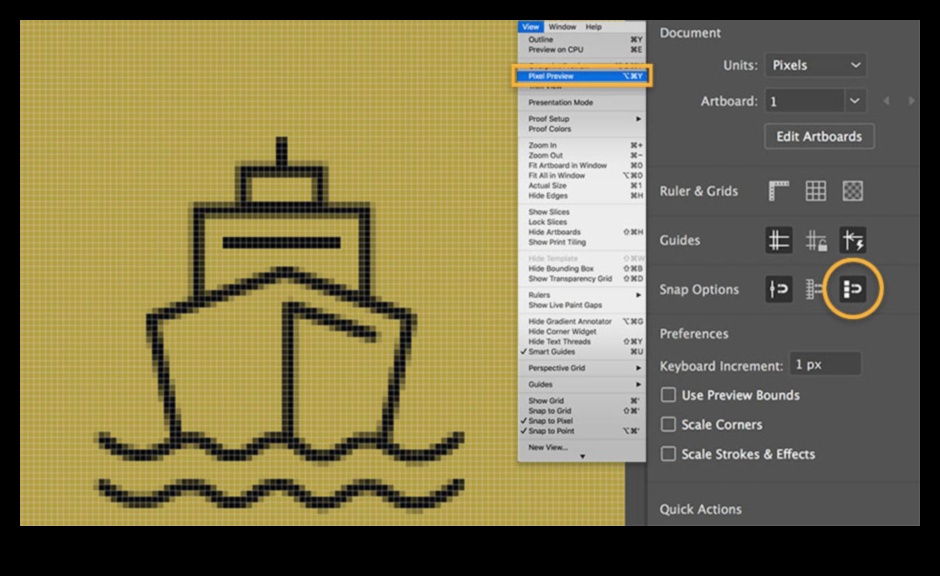
Task: Click the Keyboard Increment input field
Action: click(824, 365)
